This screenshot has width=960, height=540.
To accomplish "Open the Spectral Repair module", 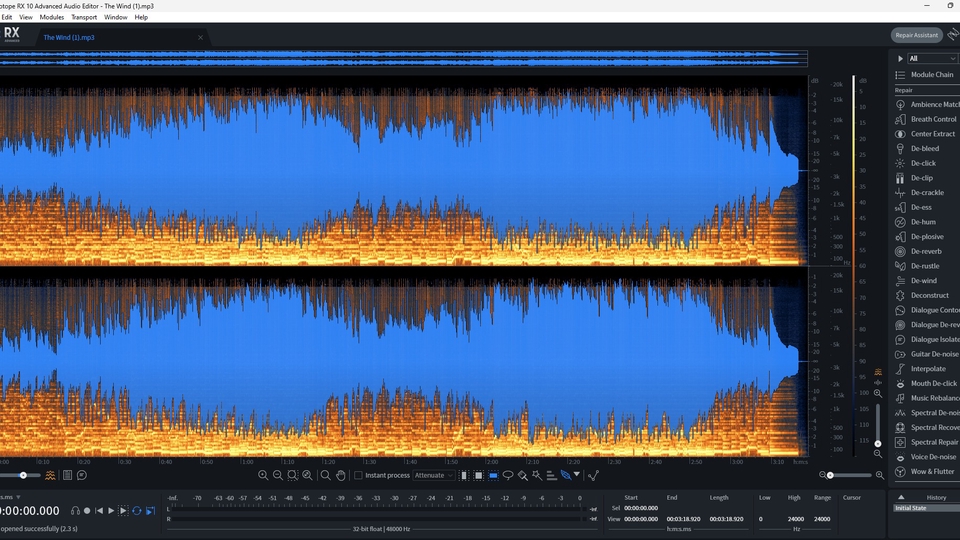I will tap(934, 442).
